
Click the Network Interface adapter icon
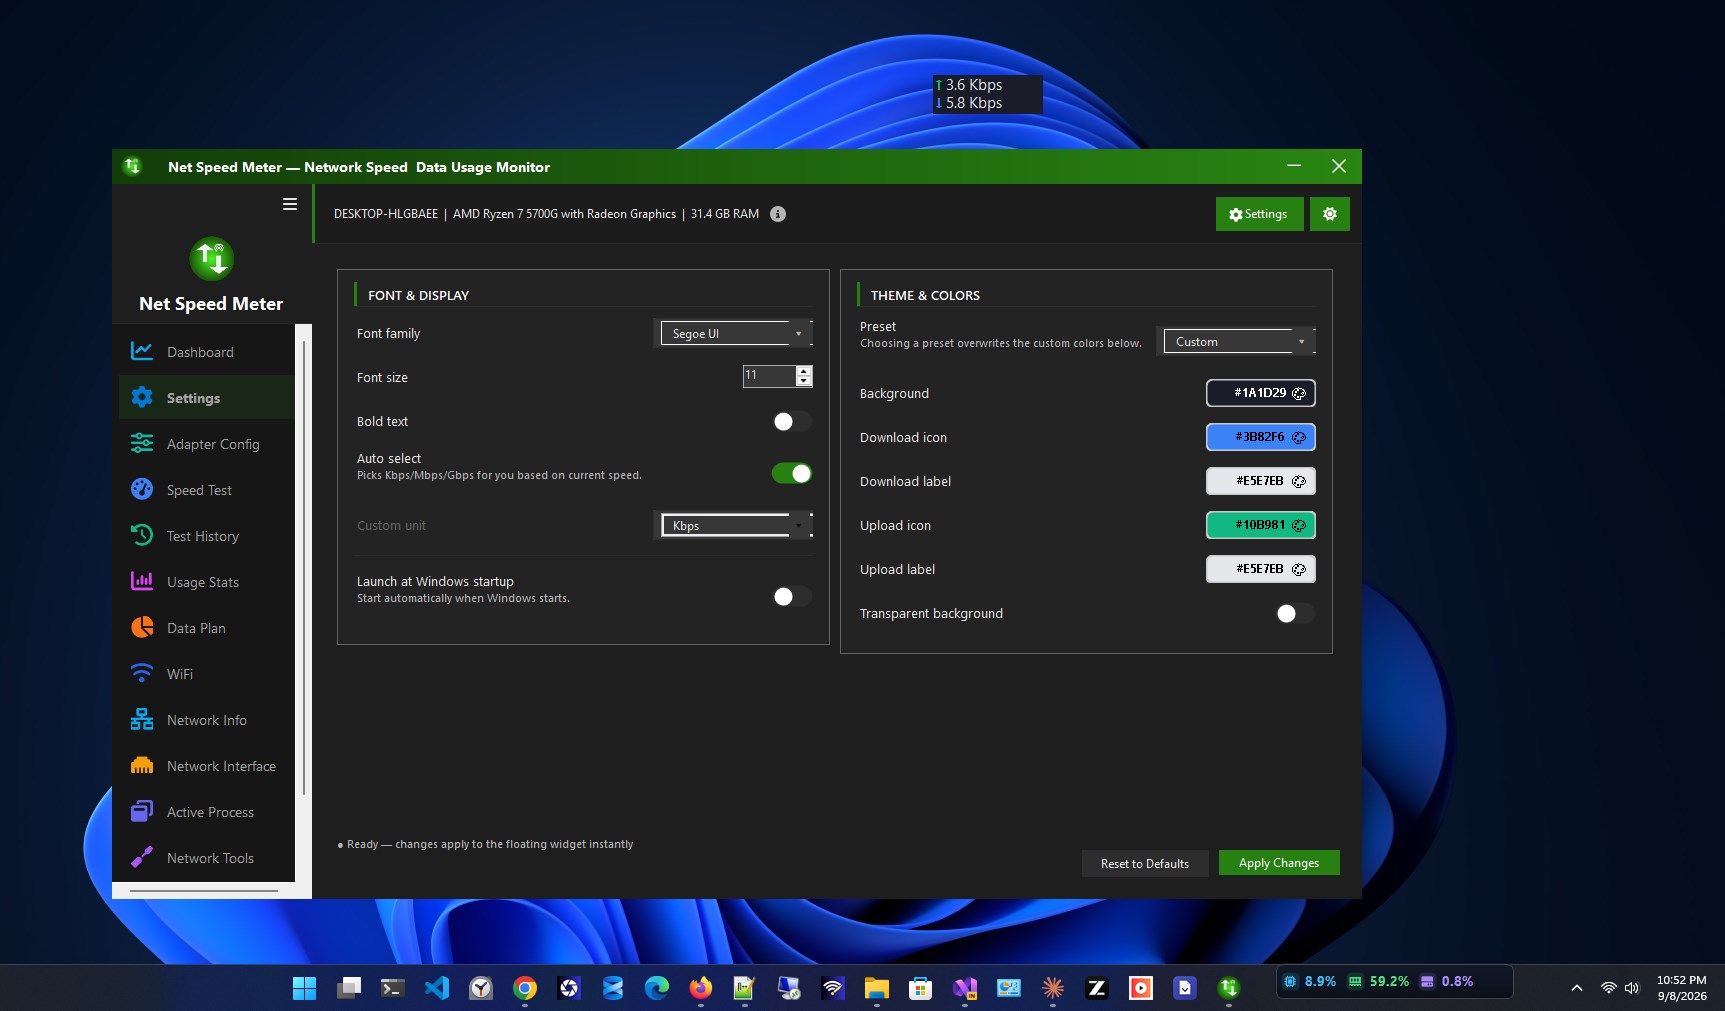coord(142,765)
